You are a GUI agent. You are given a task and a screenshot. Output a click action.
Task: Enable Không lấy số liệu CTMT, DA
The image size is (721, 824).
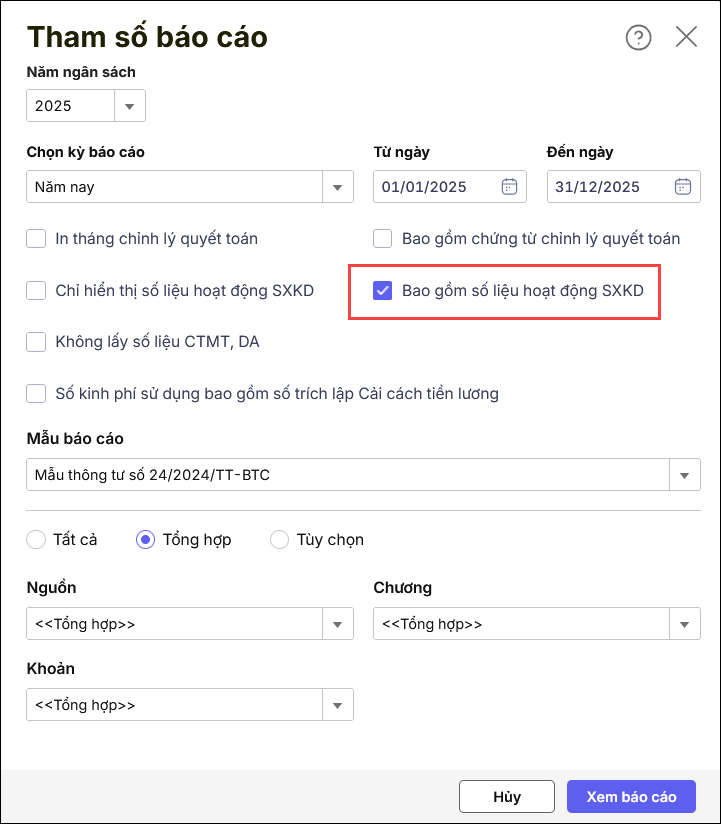pos(37,342)
